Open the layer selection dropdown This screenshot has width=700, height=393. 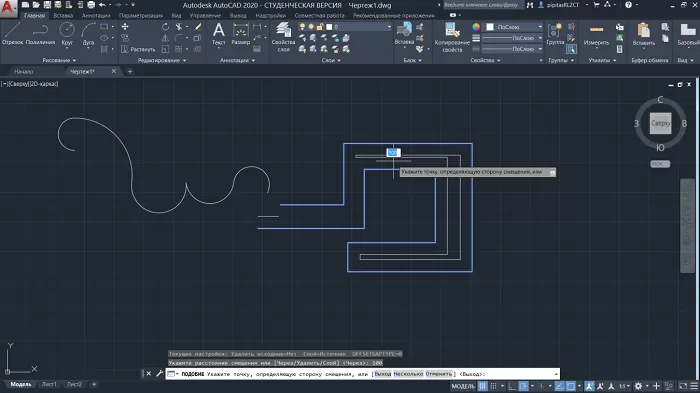coord(389,27)
